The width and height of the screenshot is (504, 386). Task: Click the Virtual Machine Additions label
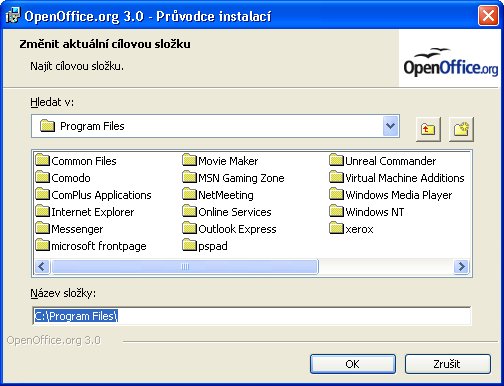pos(405,178)
